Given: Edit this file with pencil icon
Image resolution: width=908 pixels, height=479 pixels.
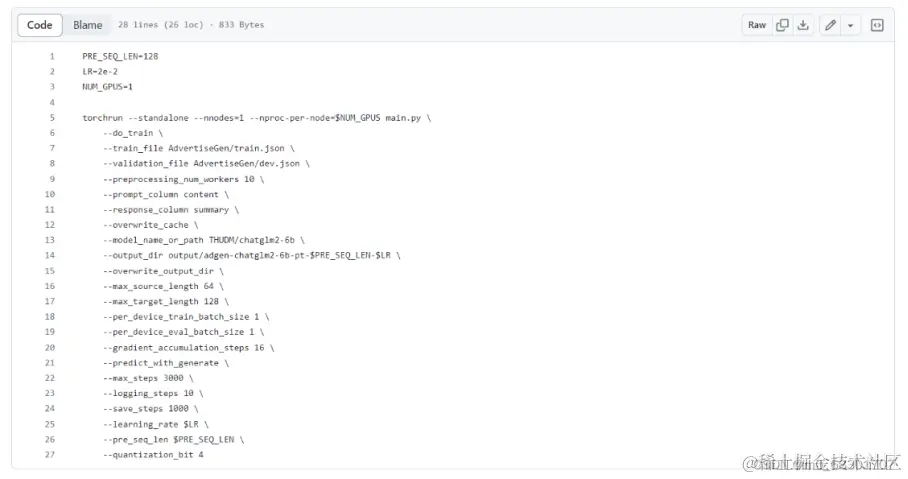Looking at the screenshot, I should [830, 25].
